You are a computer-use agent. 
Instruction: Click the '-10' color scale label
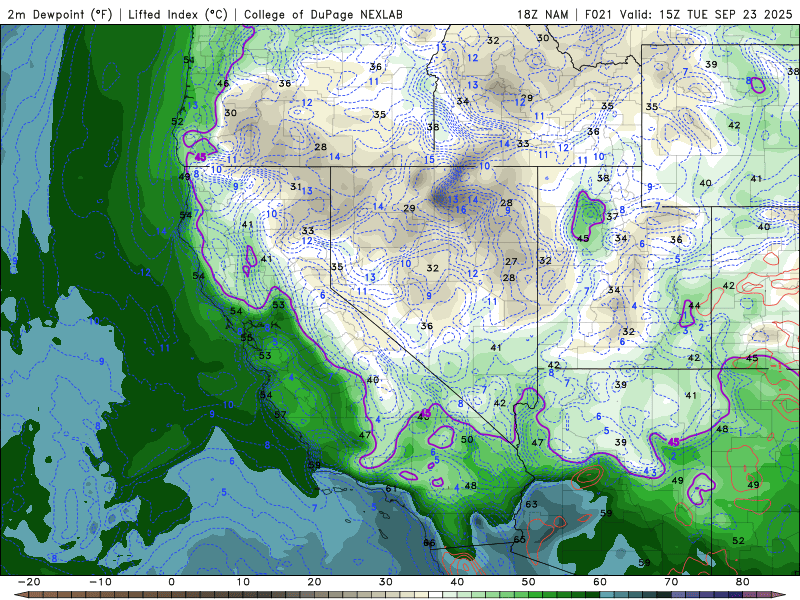point(100,582)
